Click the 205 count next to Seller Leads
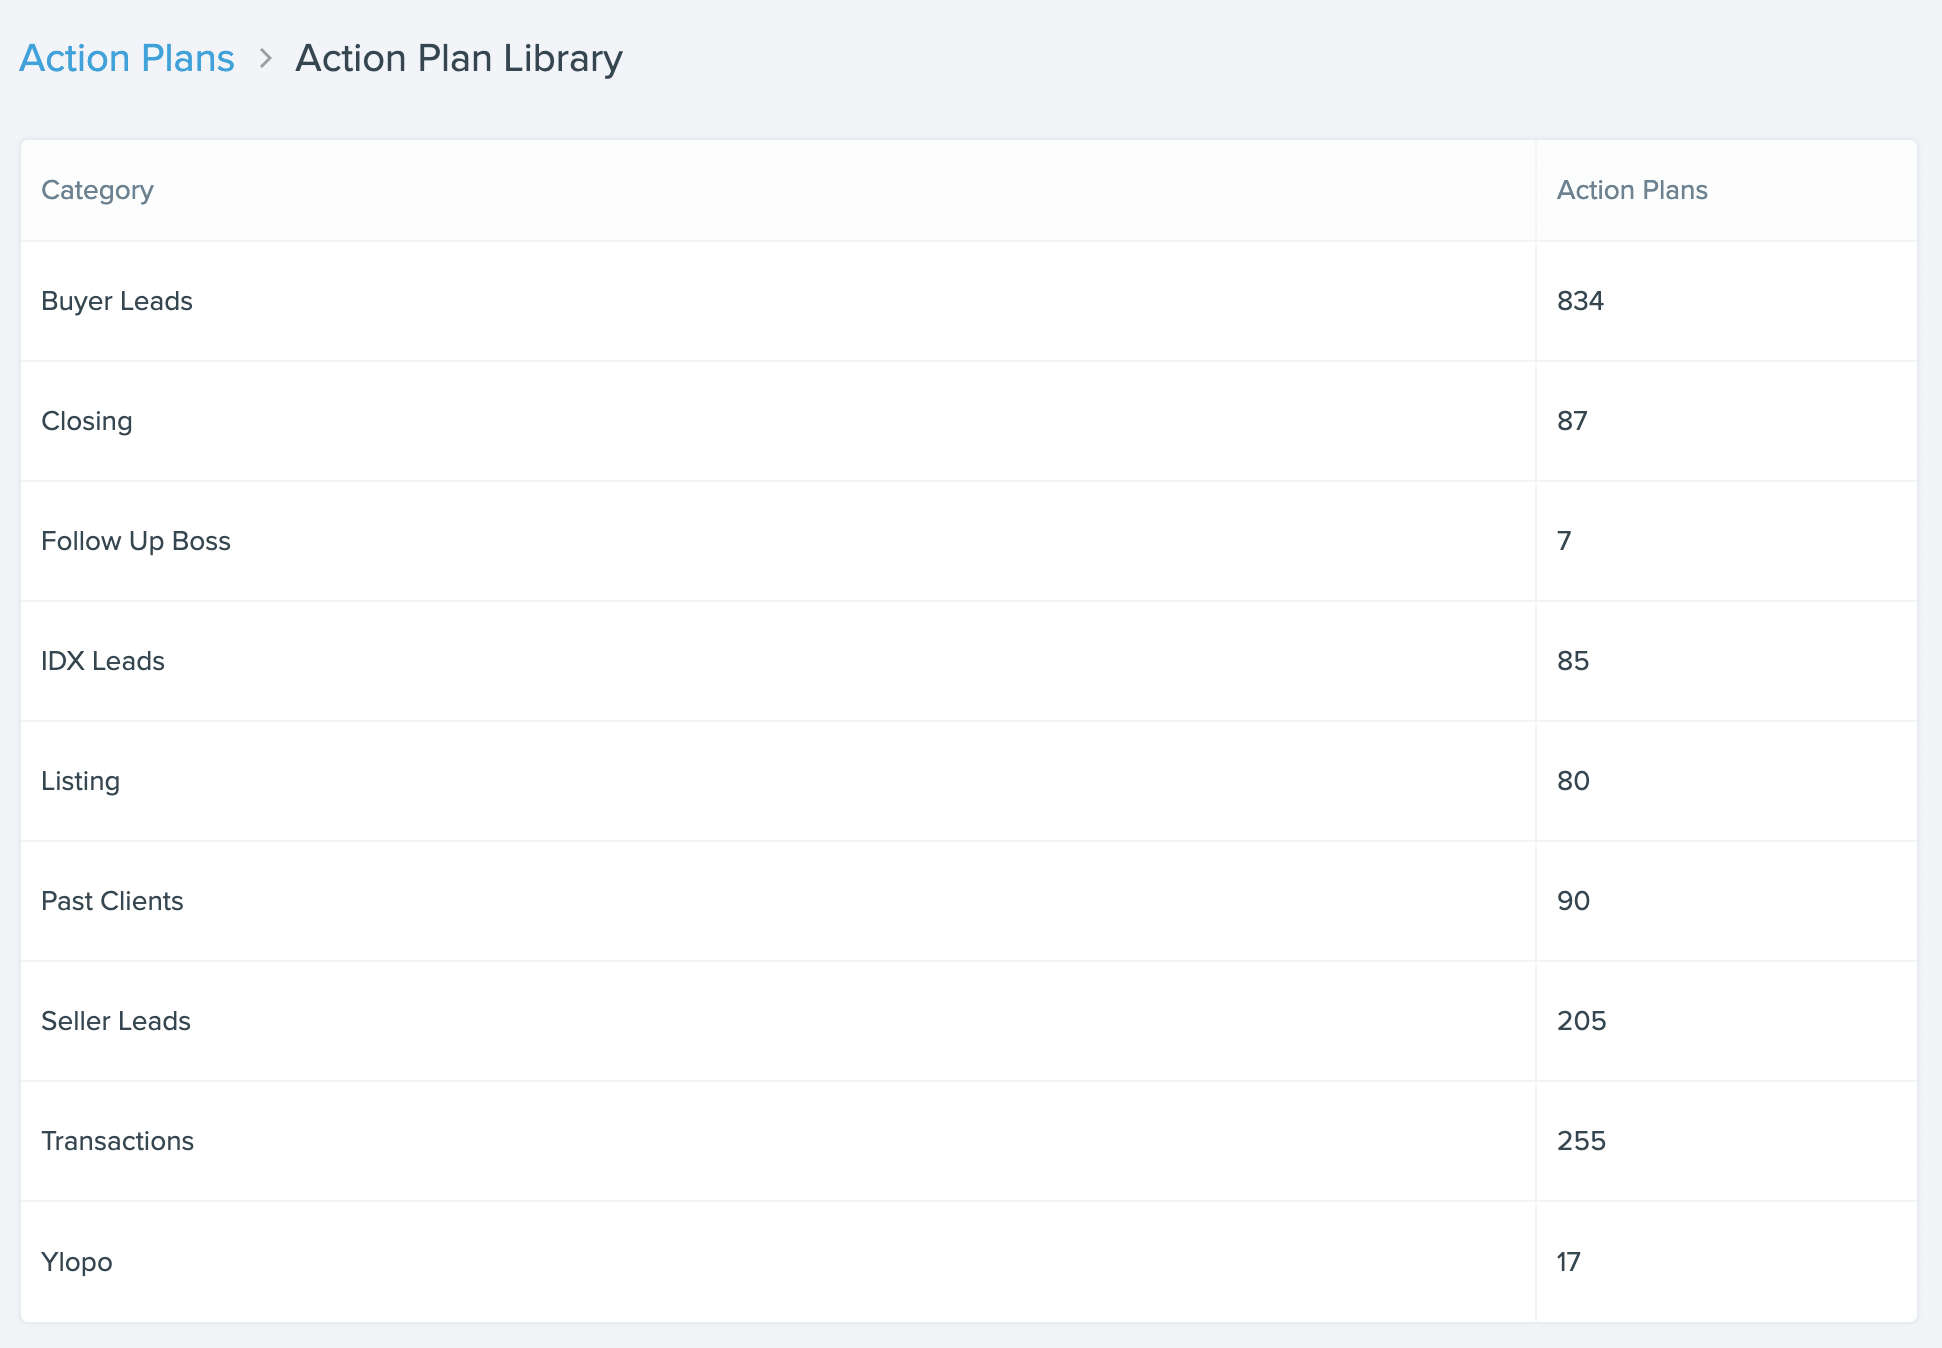 click(1581, 1021)
